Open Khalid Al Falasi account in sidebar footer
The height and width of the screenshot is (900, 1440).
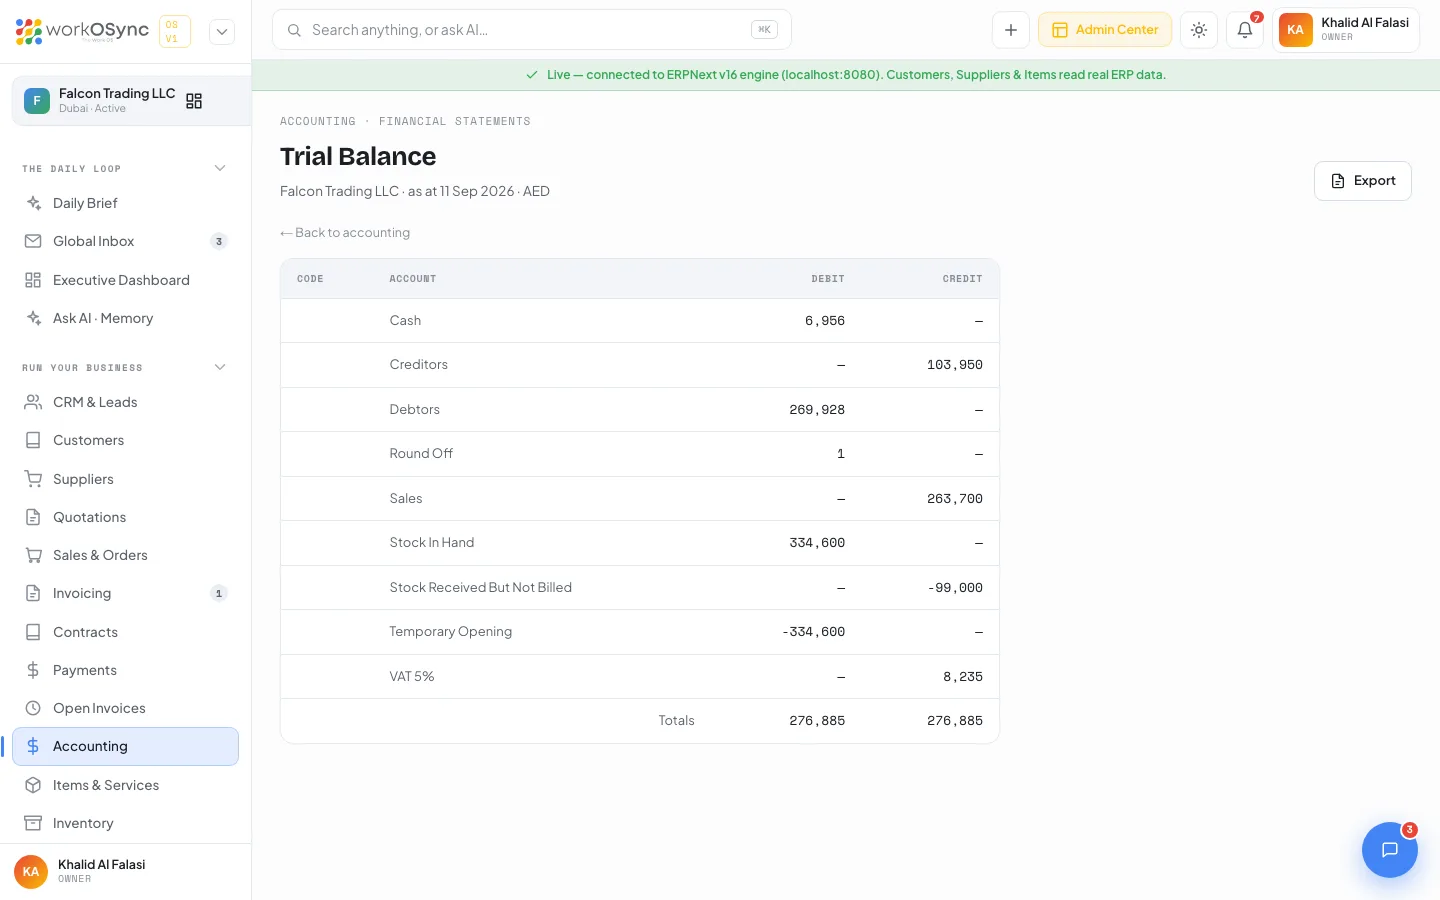pyautogui.click(x=125, y=871)
